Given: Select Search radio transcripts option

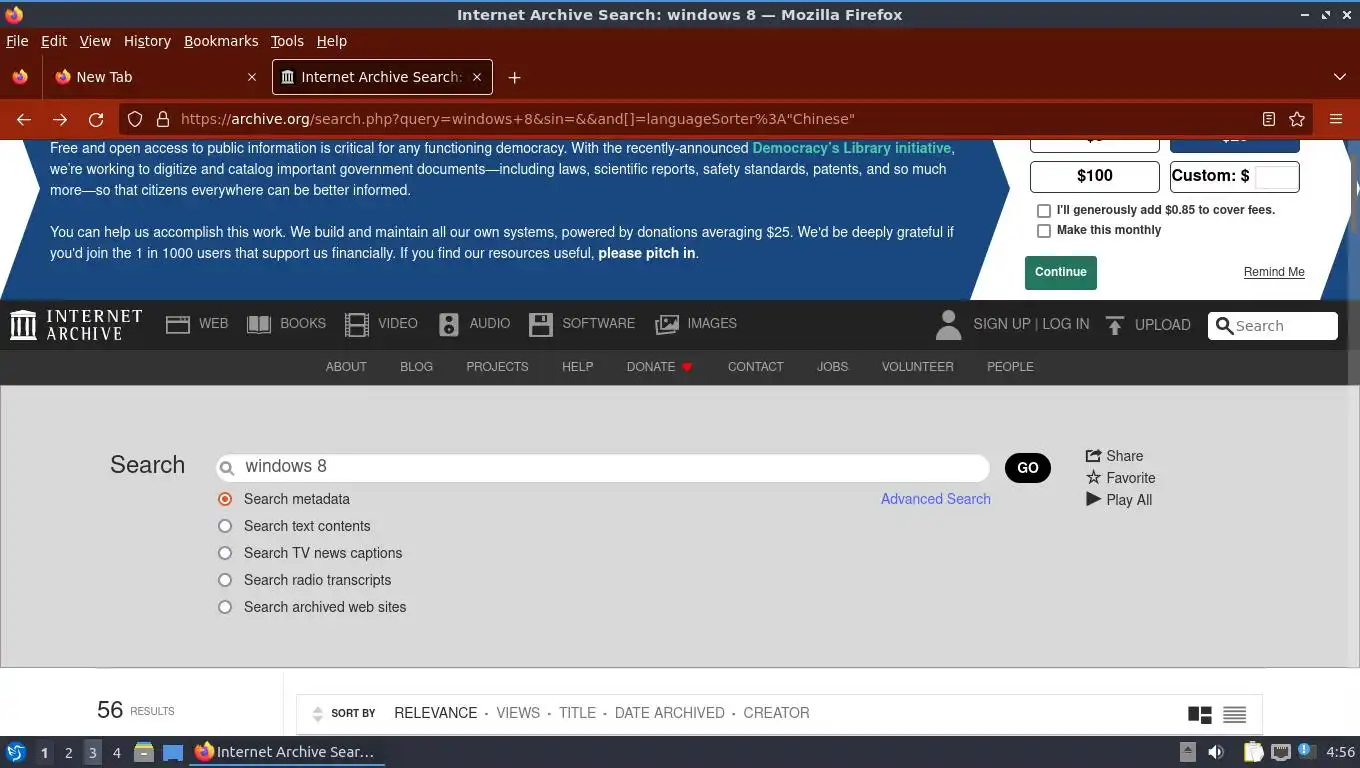Looking at the screenshot, I should point(225,580).
